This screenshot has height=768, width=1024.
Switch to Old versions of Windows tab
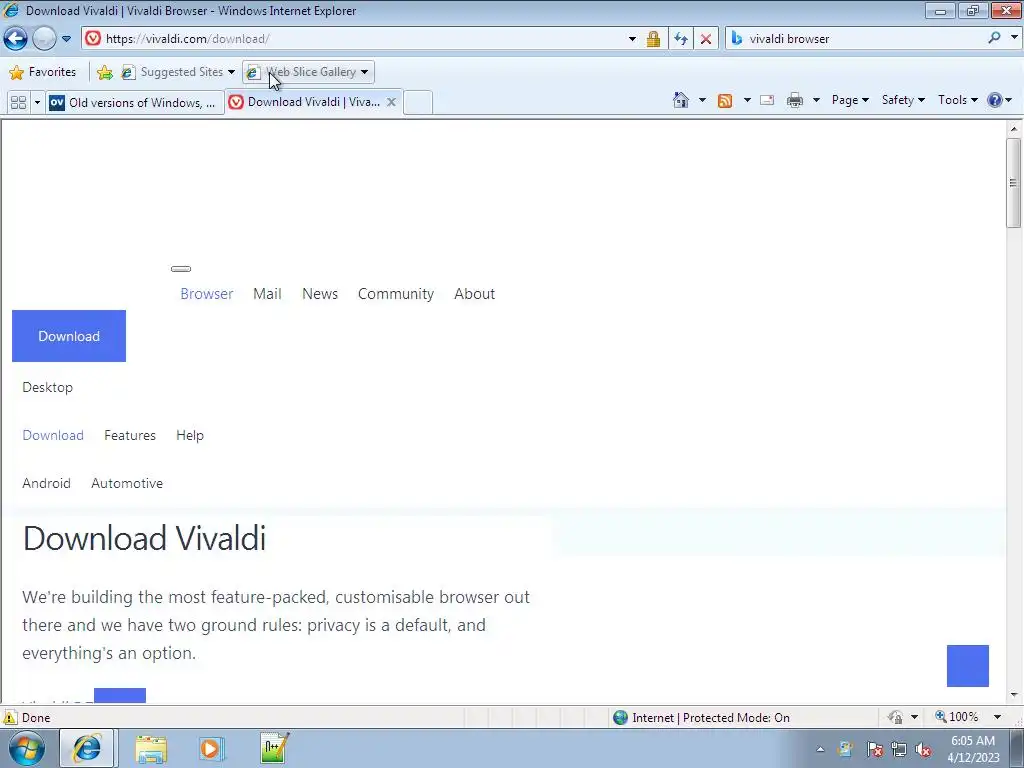tap(134, 103)
